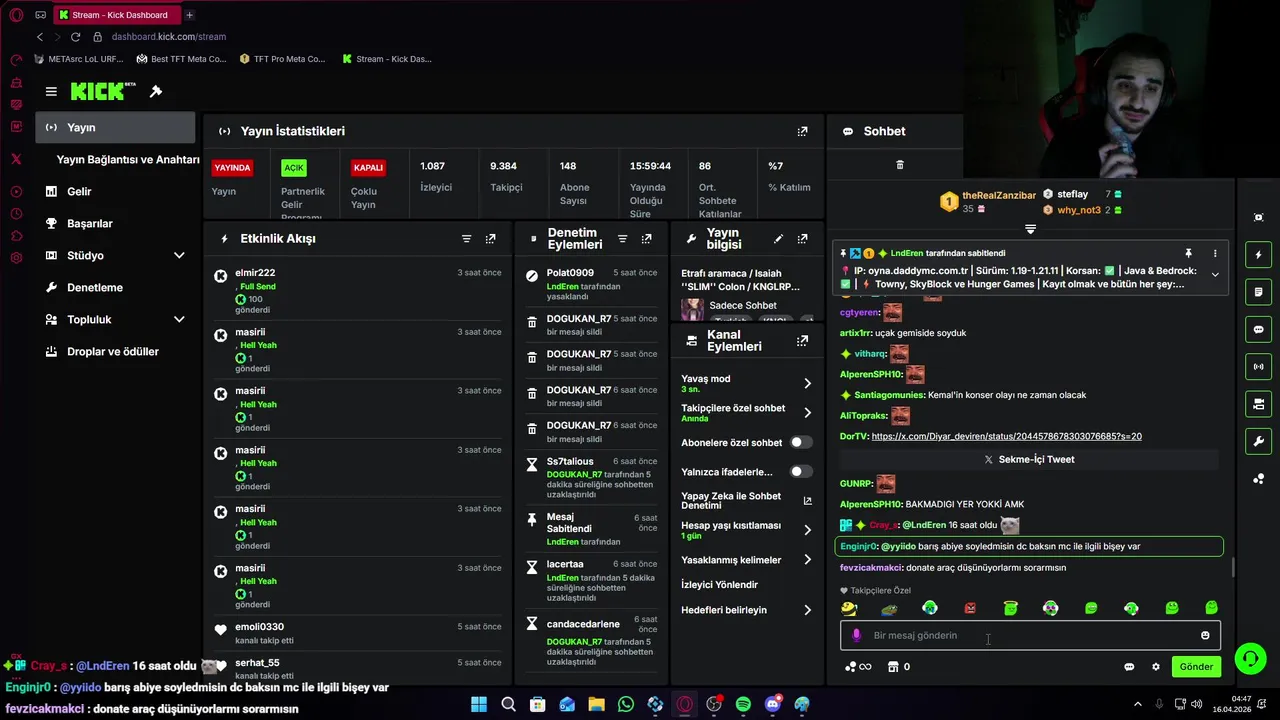Image resolution: width=1280 pixels, height=720 pixels.
Task: Click Sekme-İçi Tweet button
Action: pos(1029,459)
